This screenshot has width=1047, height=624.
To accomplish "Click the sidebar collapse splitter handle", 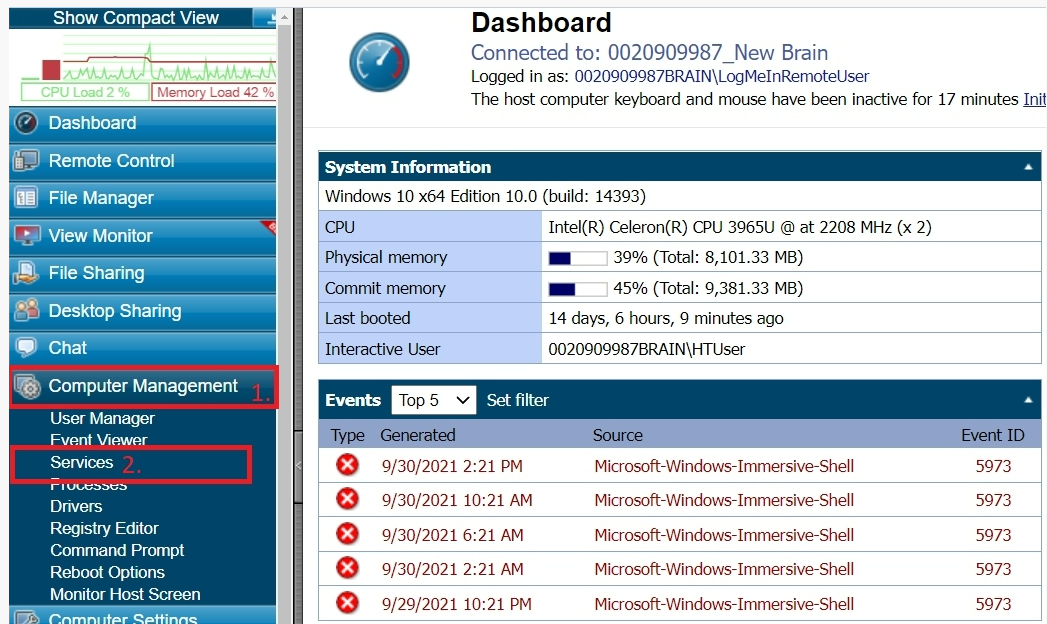I will [x=297, y=465].
